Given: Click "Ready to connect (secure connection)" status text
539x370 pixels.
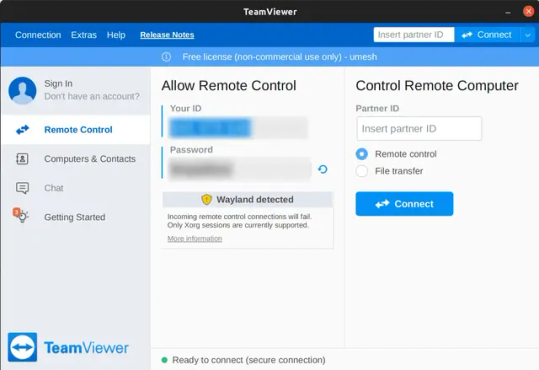Looking at the screenshot, I should coord(249,360).
